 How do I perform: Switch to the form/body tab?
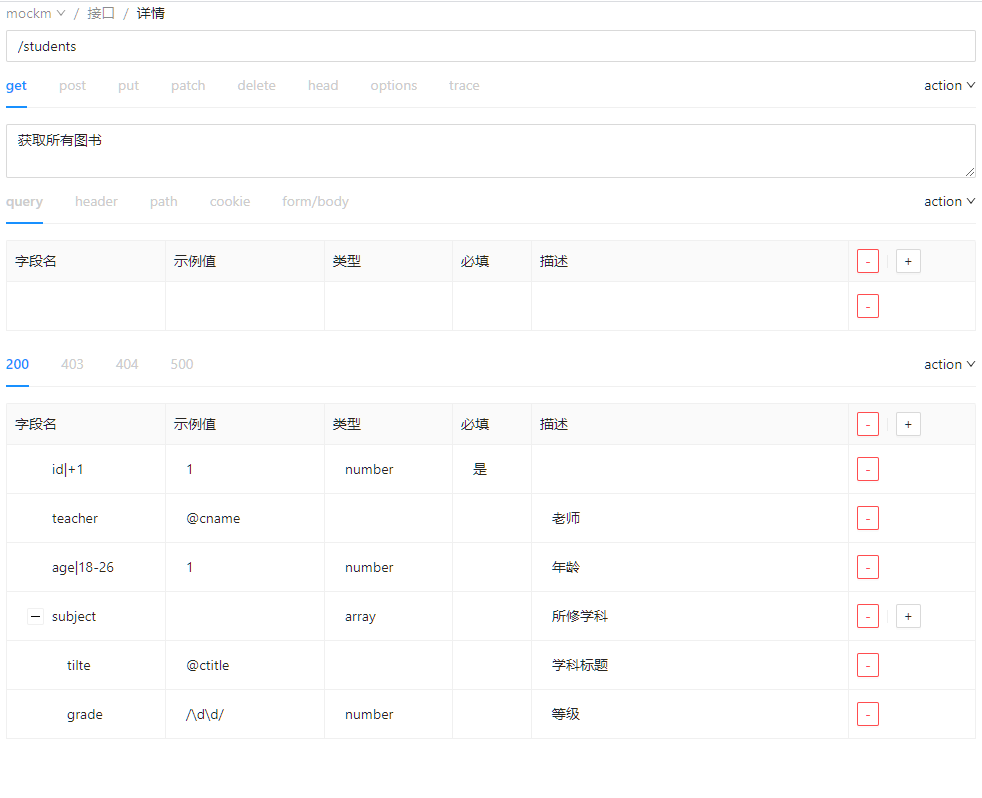pos(315,202)
